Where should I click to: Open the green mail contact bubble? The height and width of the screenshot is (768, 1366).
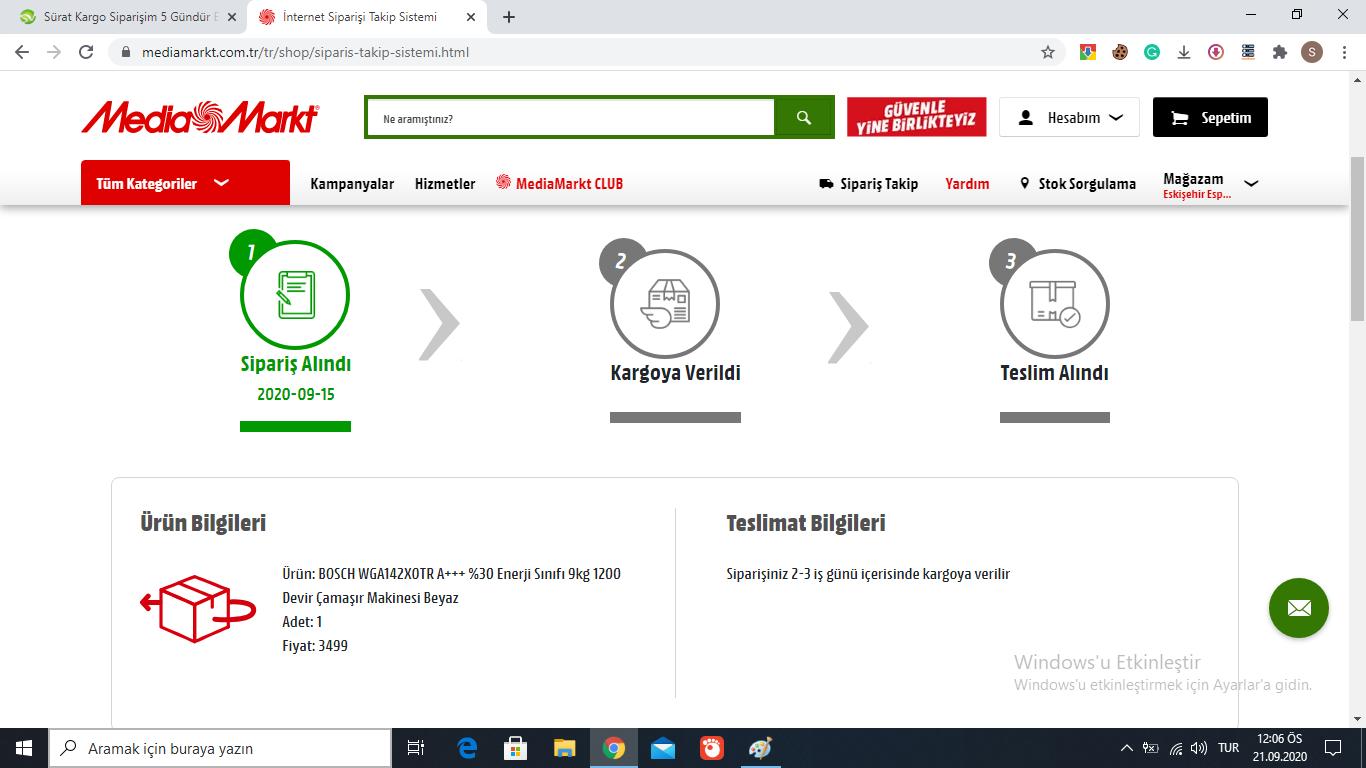click(x=1299, y=607)
